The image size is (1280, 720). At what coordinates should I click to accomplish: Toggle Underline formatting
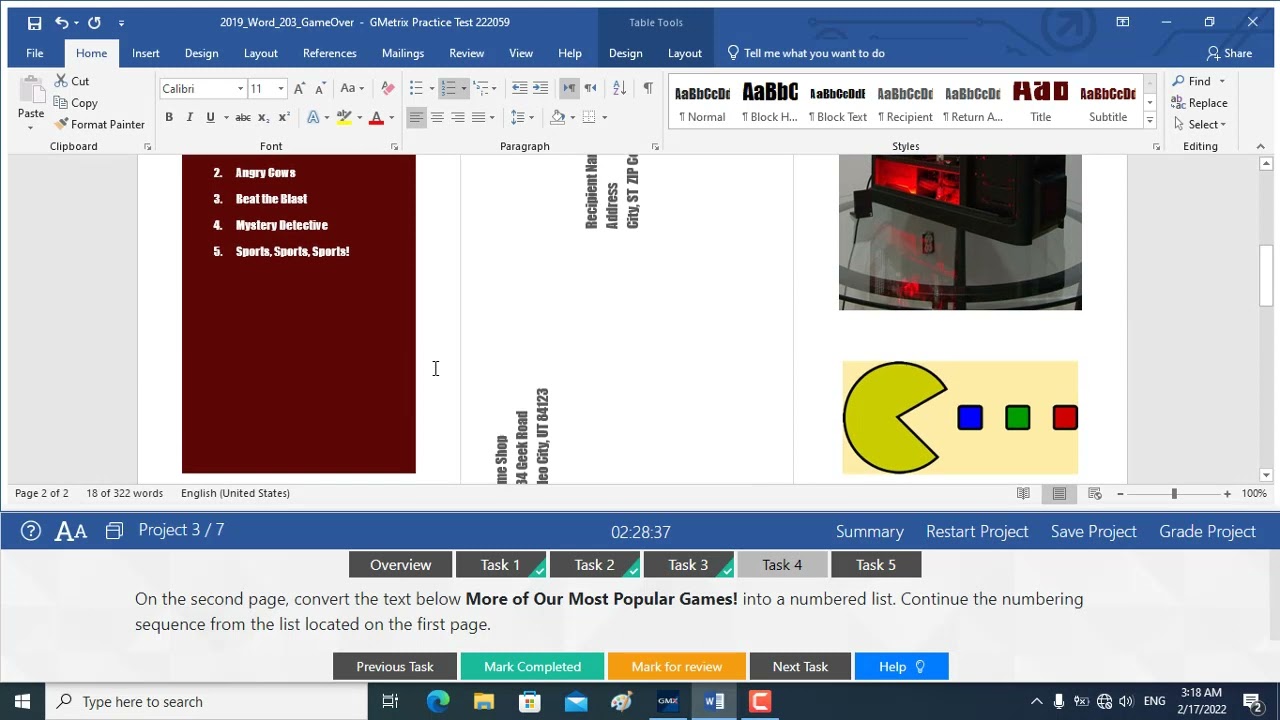[x=210, y=117]
